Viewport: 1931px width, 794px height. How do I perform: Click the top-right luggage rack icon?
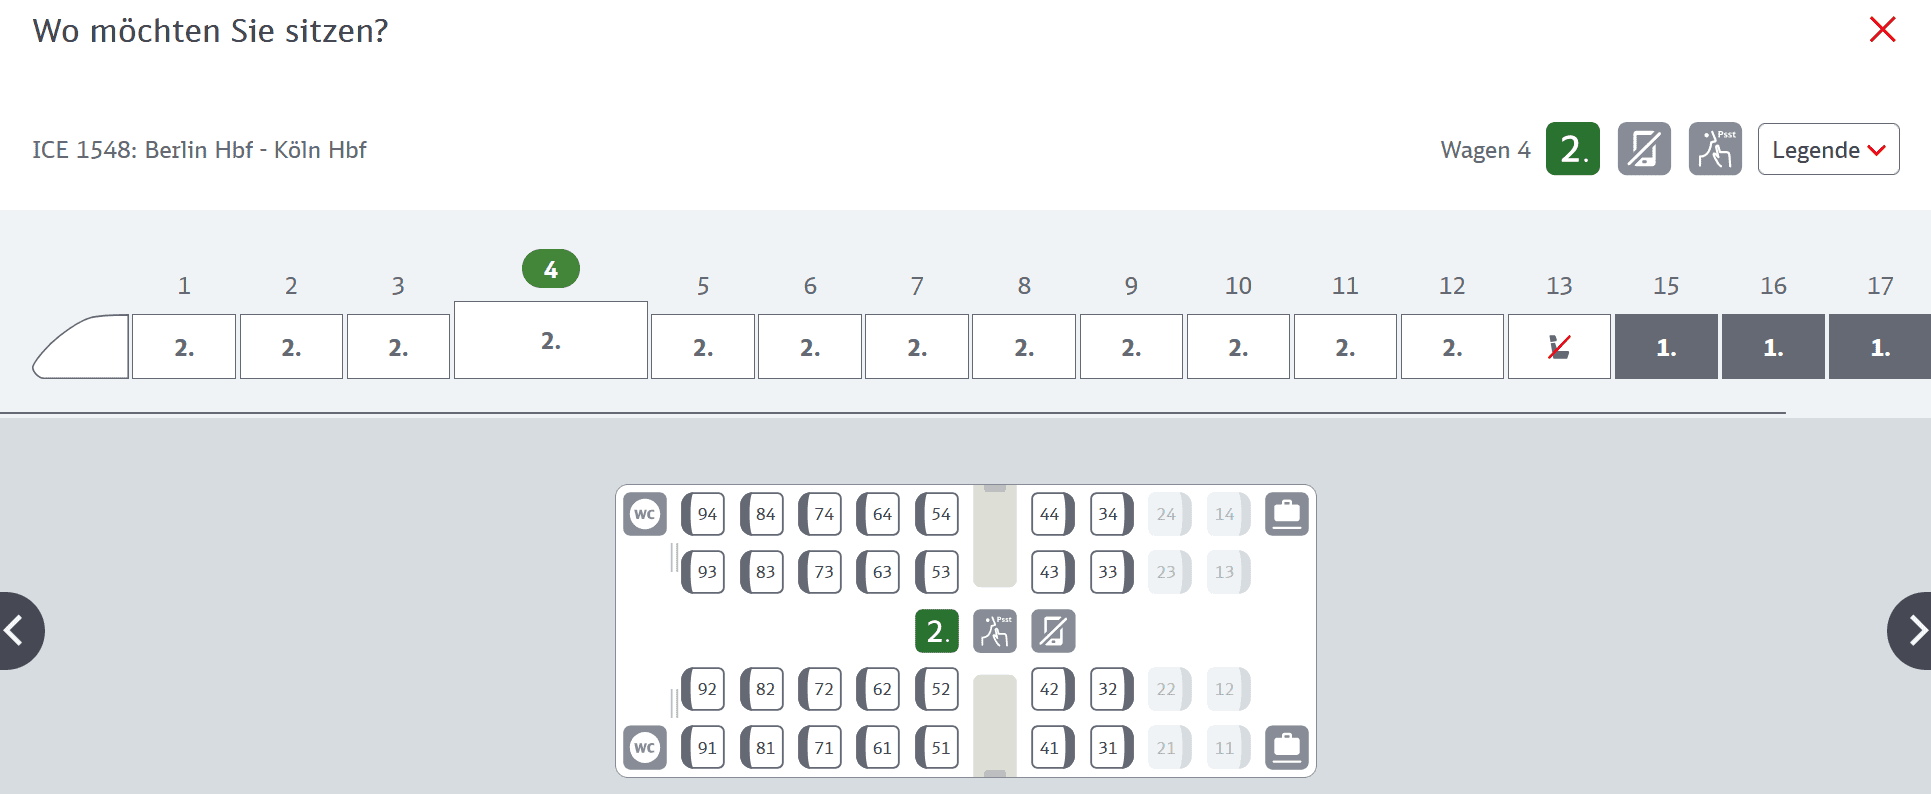coord(1287,514)
